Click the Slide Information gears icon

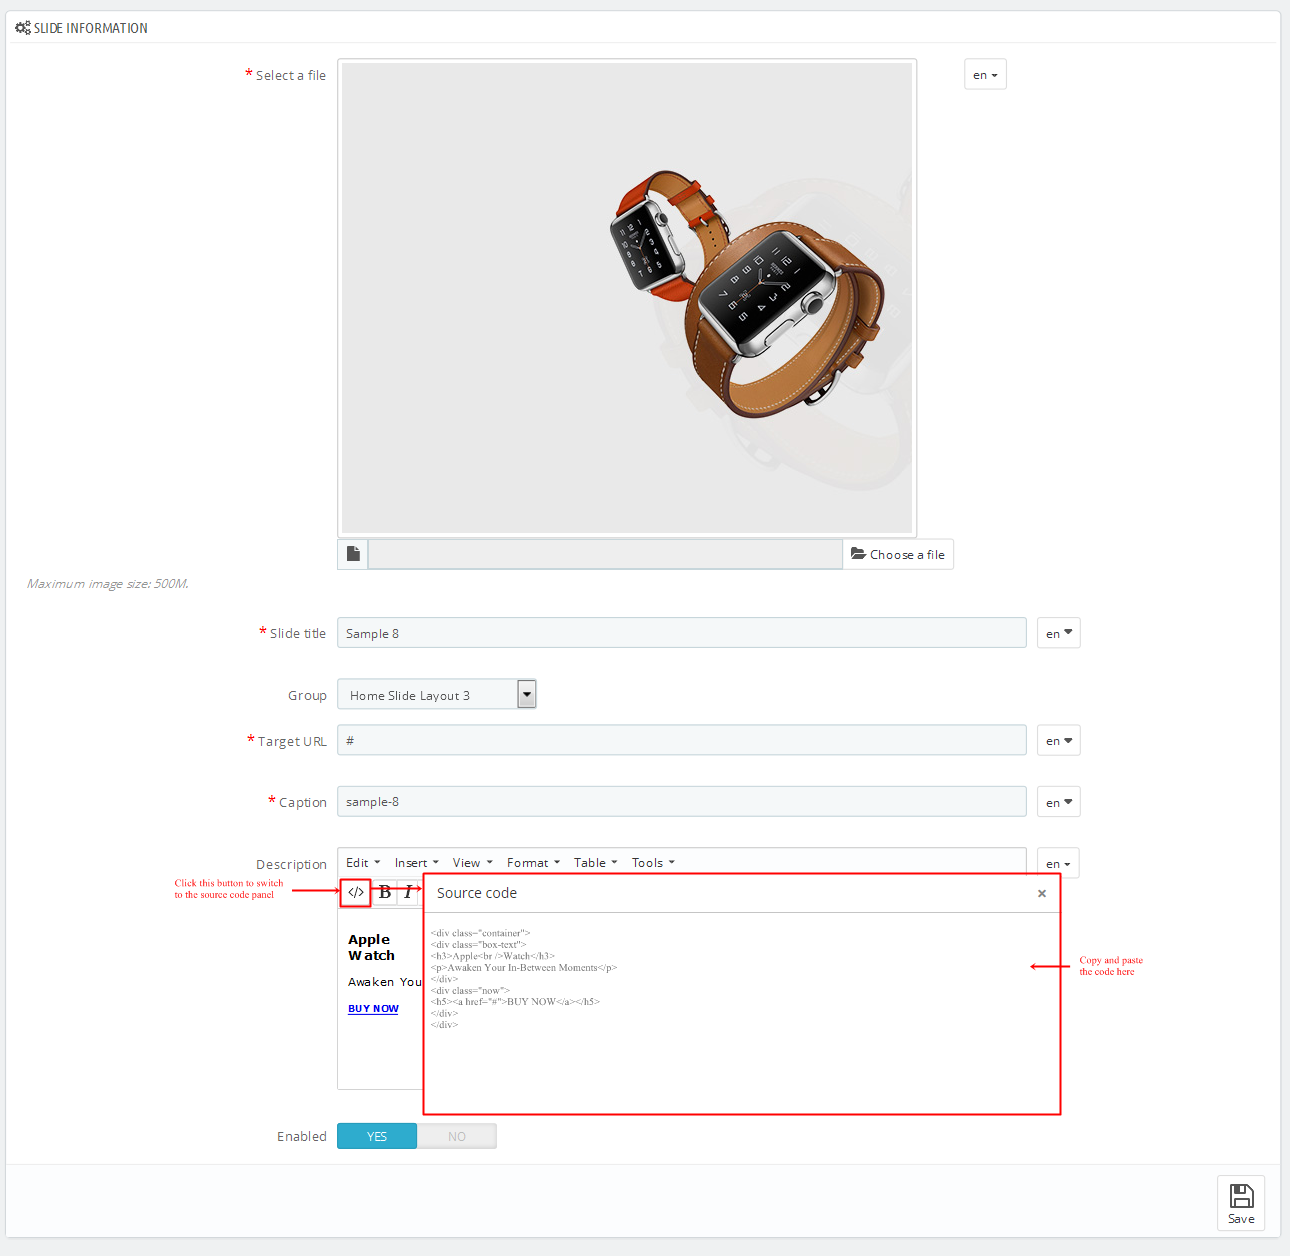[23, 28]
